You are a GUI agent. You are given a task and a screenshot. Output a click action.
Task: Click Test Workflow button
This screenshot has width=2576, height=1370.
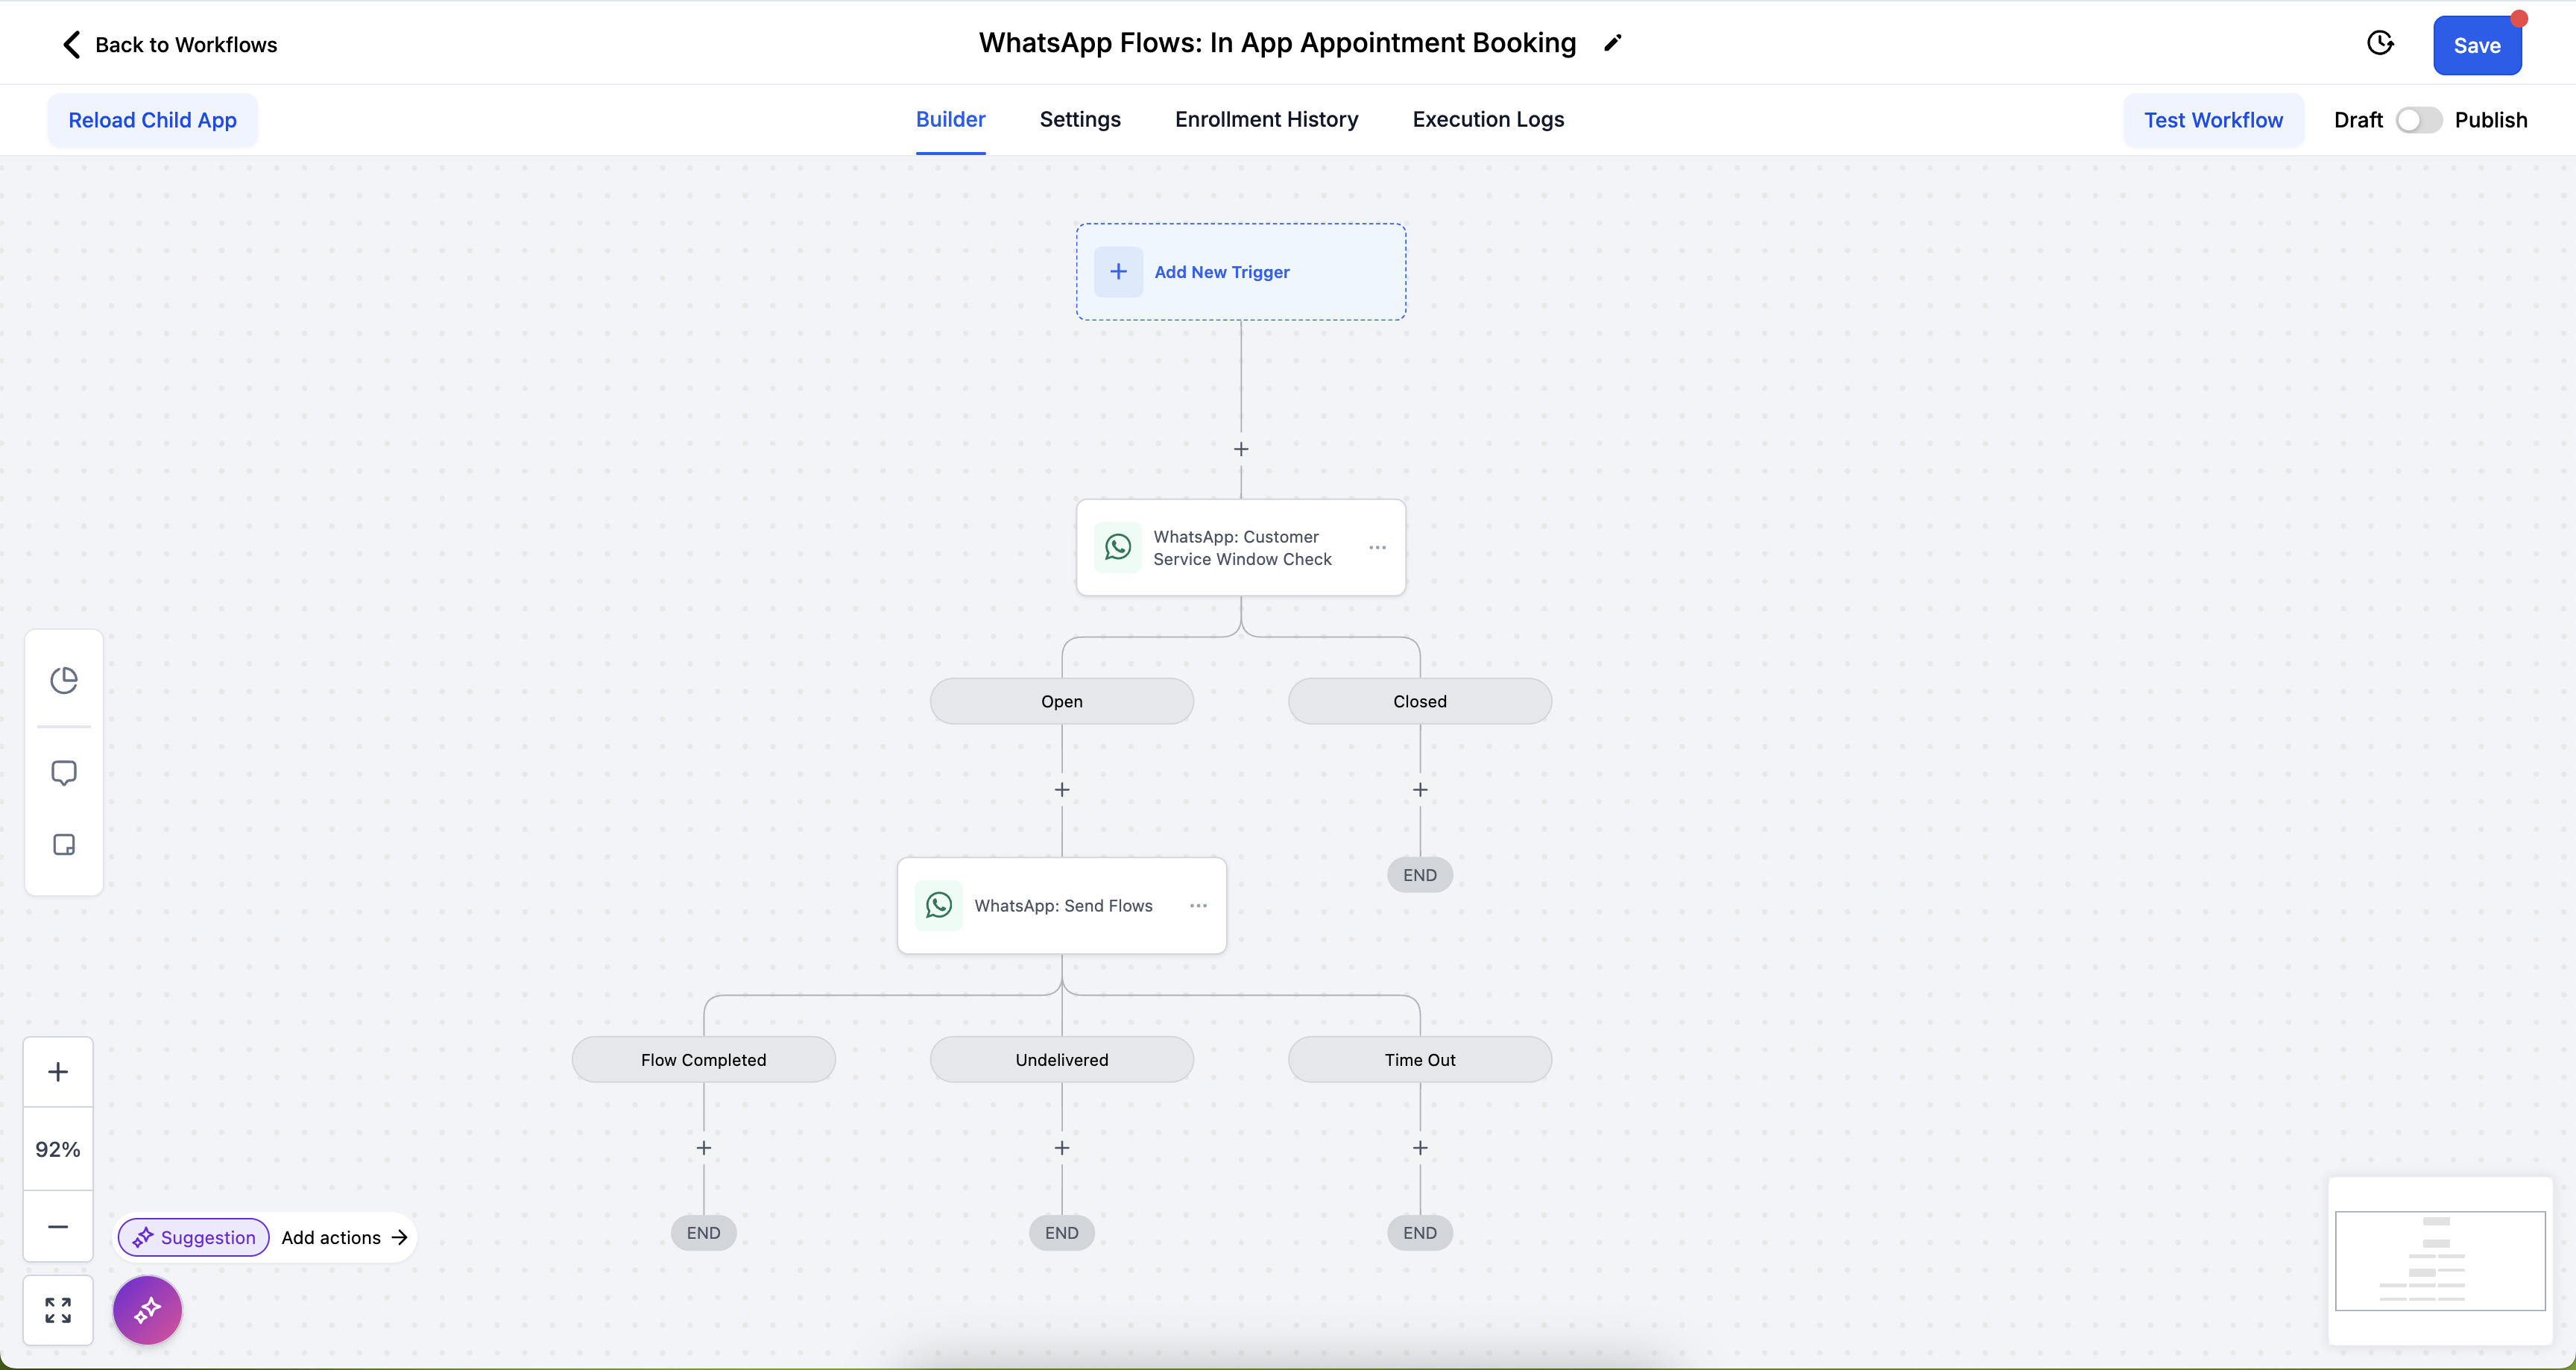tap(2213, 120)
